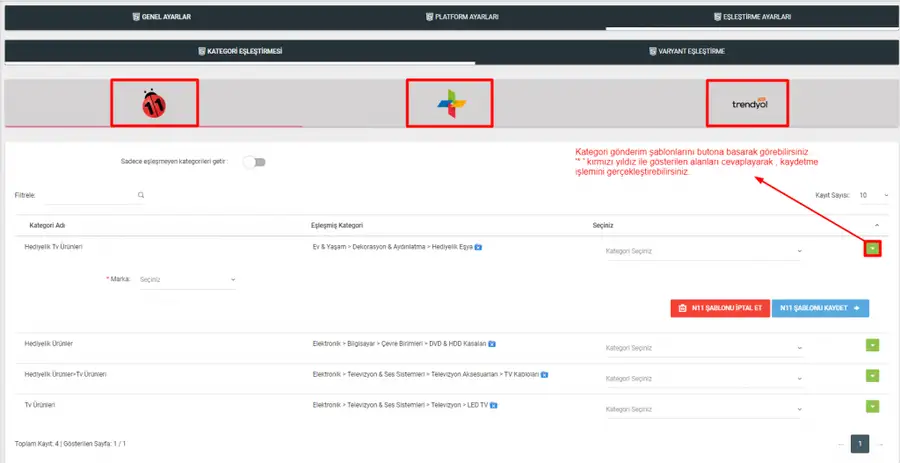Expand template for Hediyelik Ürünler row
900x463 pixels.
(x=872, y=345)
